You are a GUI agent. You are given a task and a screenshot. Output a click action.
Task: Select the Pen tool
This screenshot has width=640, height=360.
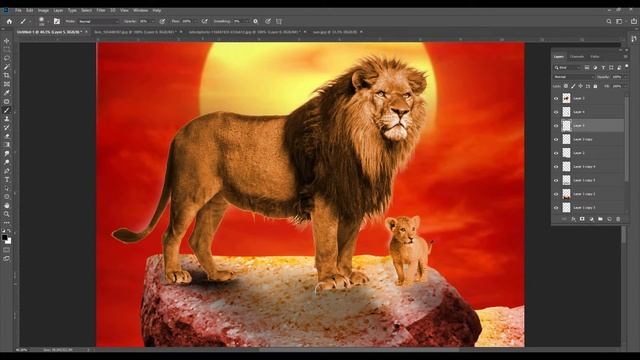click(x=7, y=171)
